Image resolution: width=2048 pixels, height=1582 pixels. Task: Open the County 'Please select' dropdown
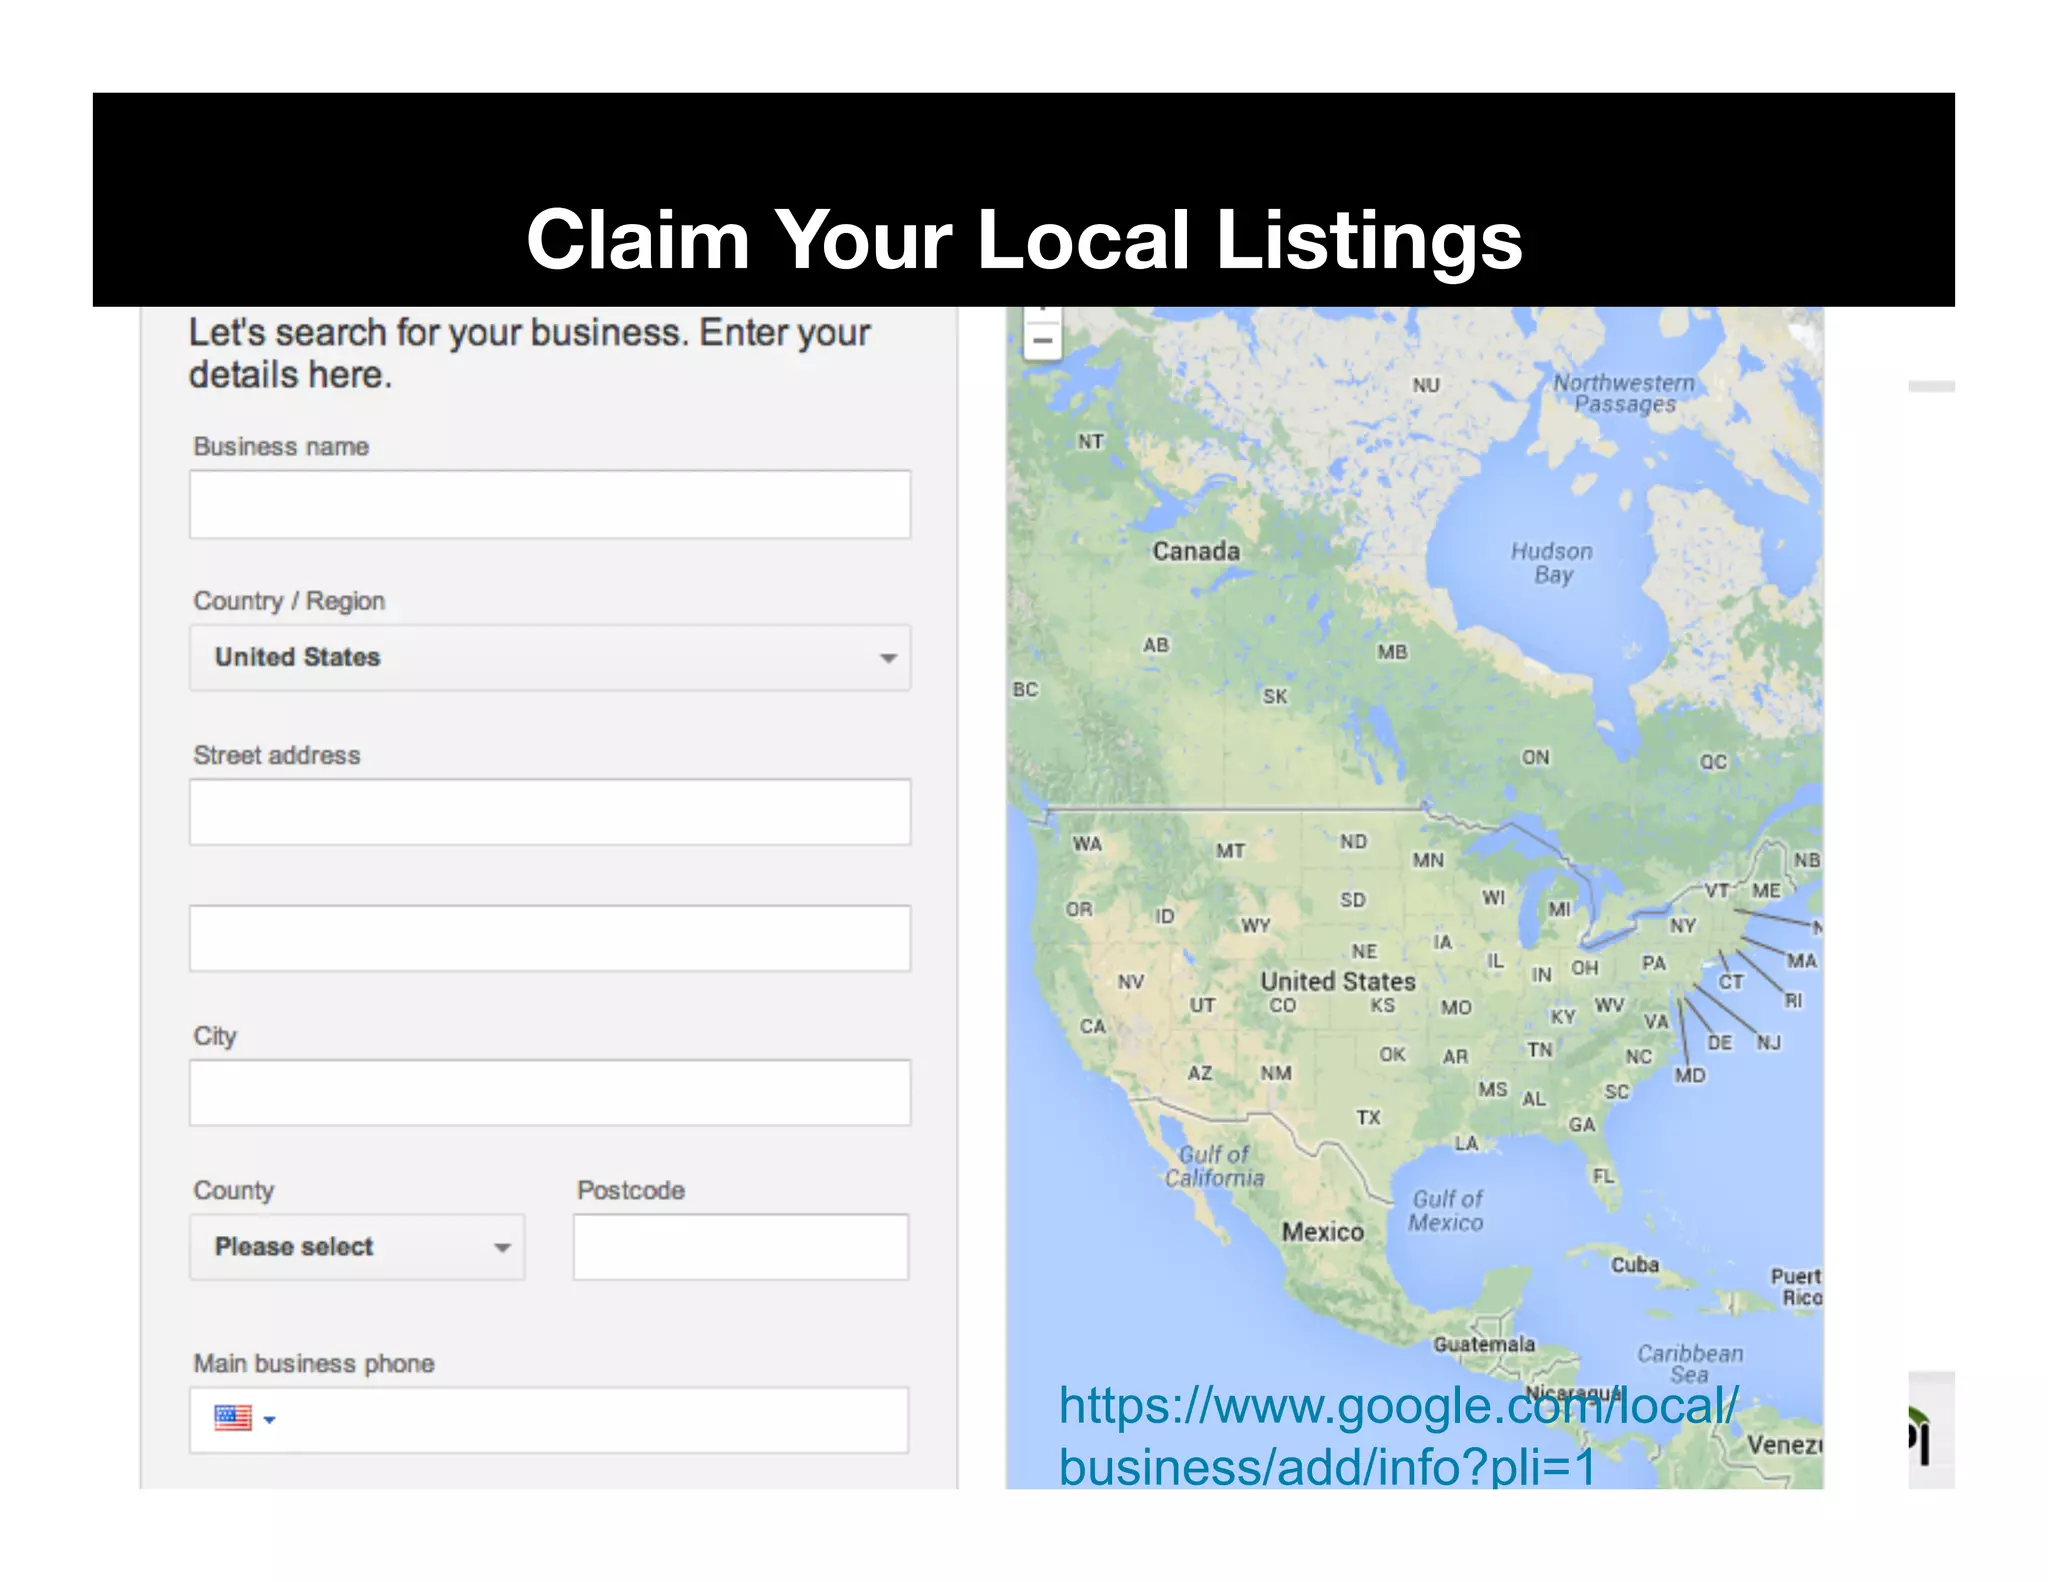[357, 1247]
